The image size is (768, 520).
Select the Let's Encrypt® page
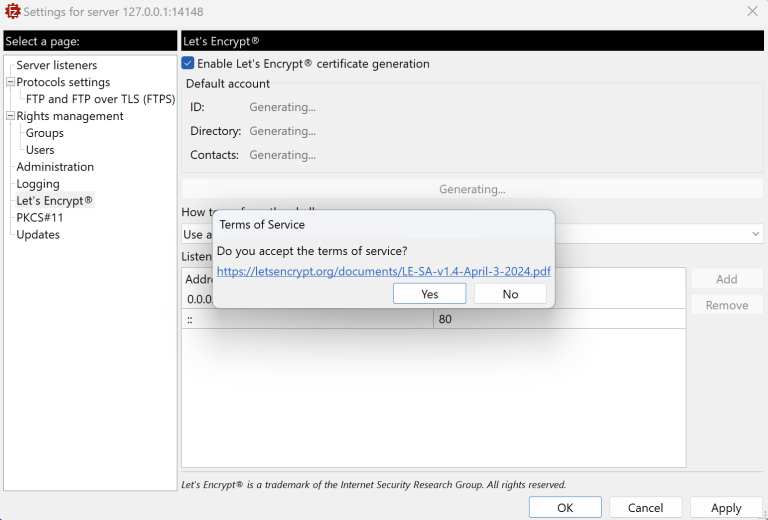(54, 201)
